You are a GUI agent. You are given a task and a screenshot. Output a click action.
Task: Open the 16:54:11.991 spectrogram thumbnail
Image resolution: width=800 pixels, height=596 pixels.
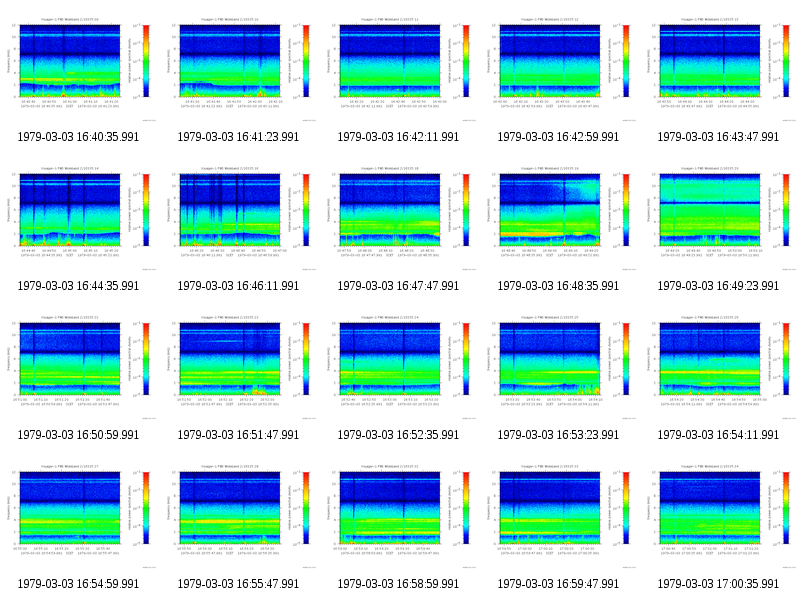718,366
